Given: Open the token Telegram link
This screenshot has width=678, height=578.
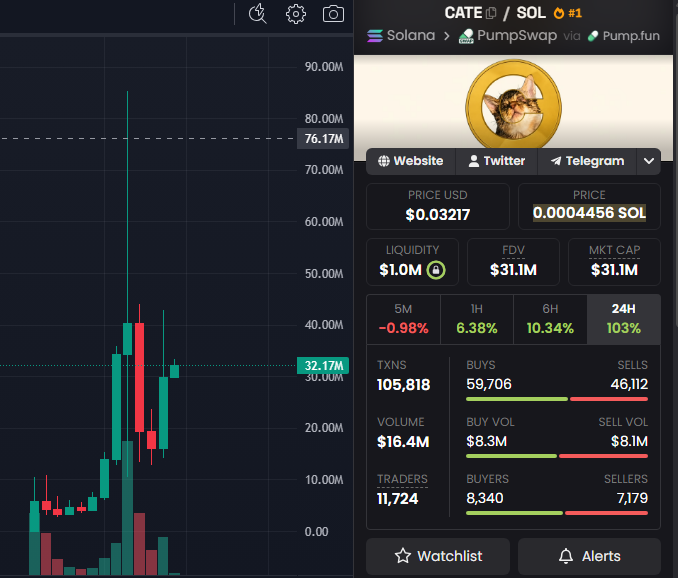Looking at the screenshot, I should (x=587, y=161).
